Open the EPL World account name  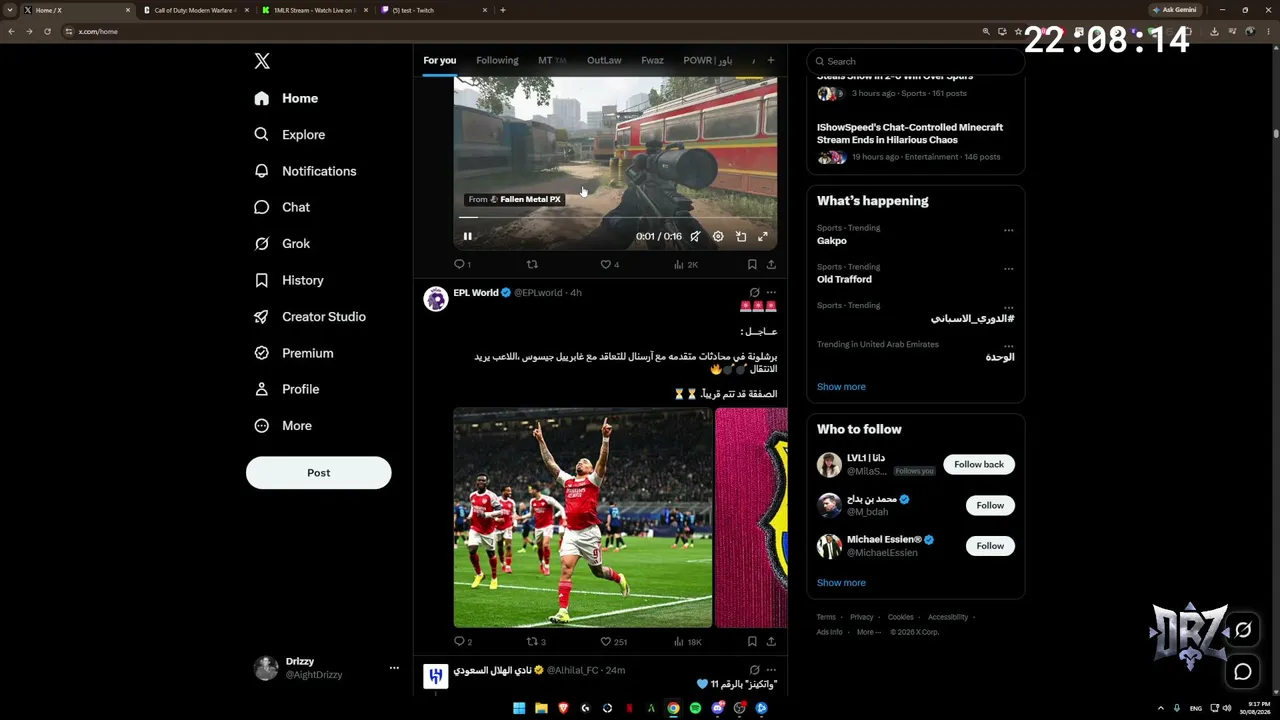point(476,293)
